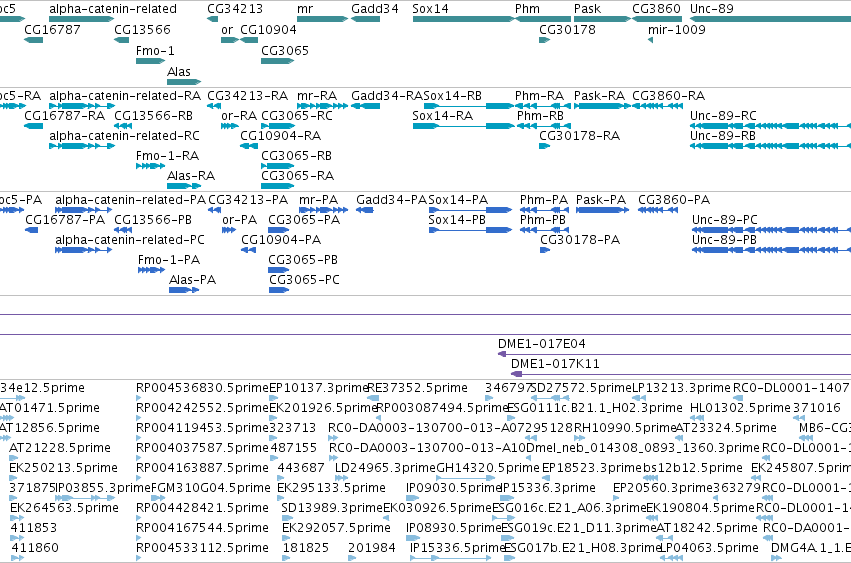This screenshot has width=851, height=563.
Task: Select the Unc-89-PB CDS label
Action: pos(725,239)
